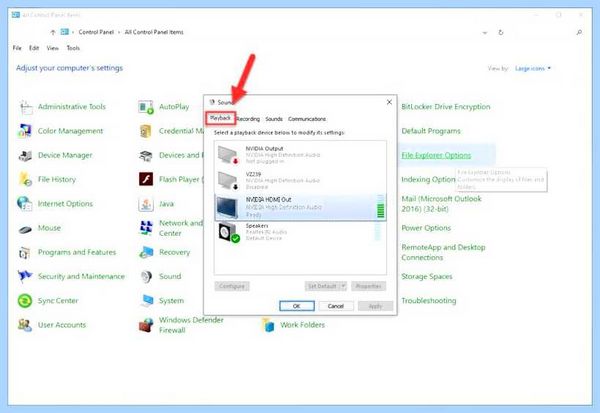The width and height of the screenshot is (600, 413).
Task: Click the Properties button
Action: pos(368,286)
